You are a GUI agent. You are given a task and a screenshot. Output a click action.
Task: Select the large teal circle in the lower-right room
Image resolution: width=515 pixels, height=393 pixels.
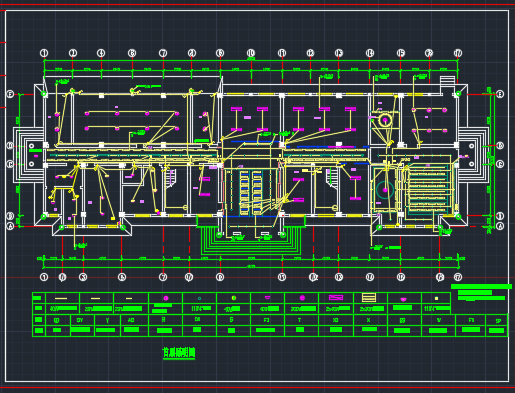coord(385,190)
